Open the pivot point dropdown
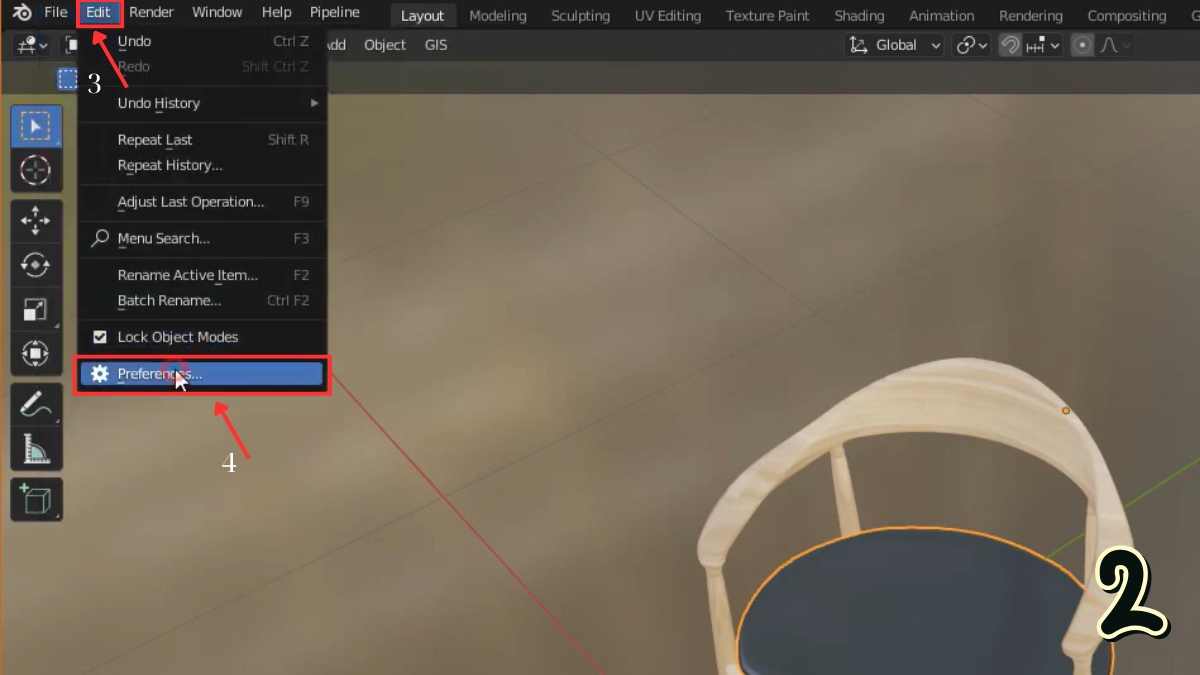Viewport: 1200px width, 675px height. point(971,45)
